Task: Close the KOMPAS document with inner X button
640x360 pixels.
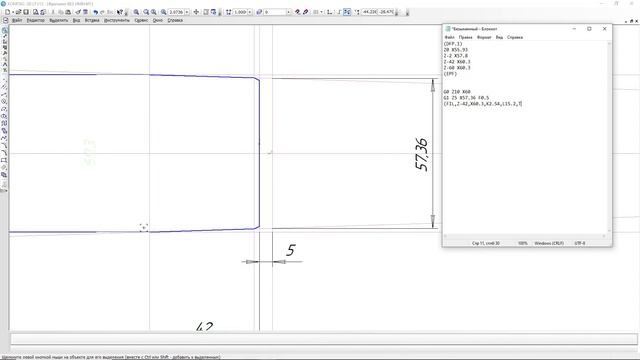Action: 636,21
